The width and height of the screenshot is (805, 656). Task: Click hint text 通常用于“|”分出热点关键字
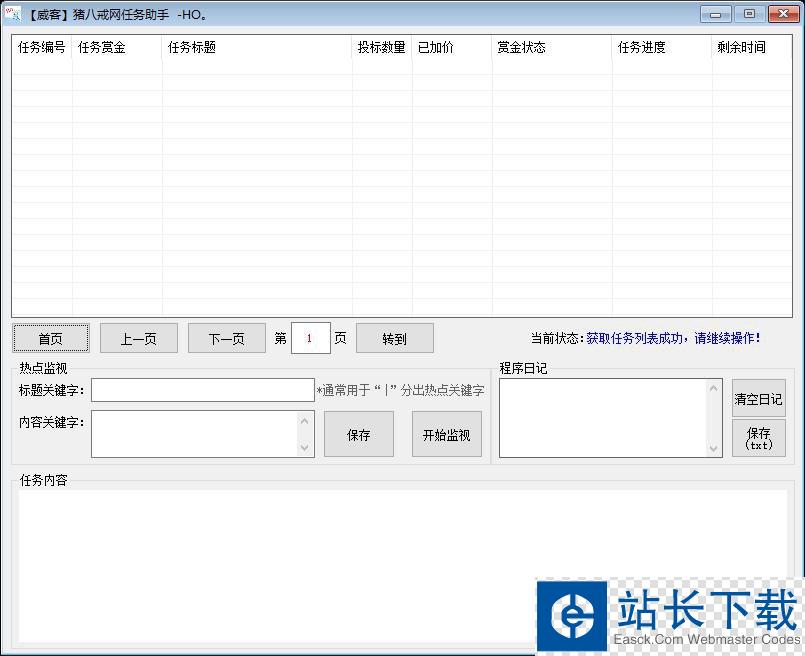click(x=400, y=391)
